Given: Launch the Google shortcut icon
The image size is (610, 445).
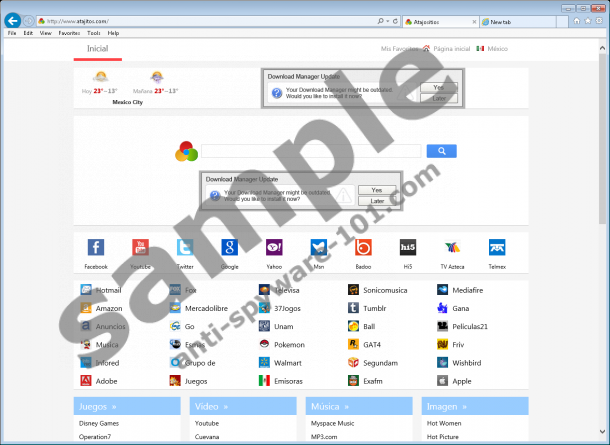Looking at the screenshot, I should (x=229, y=248).
